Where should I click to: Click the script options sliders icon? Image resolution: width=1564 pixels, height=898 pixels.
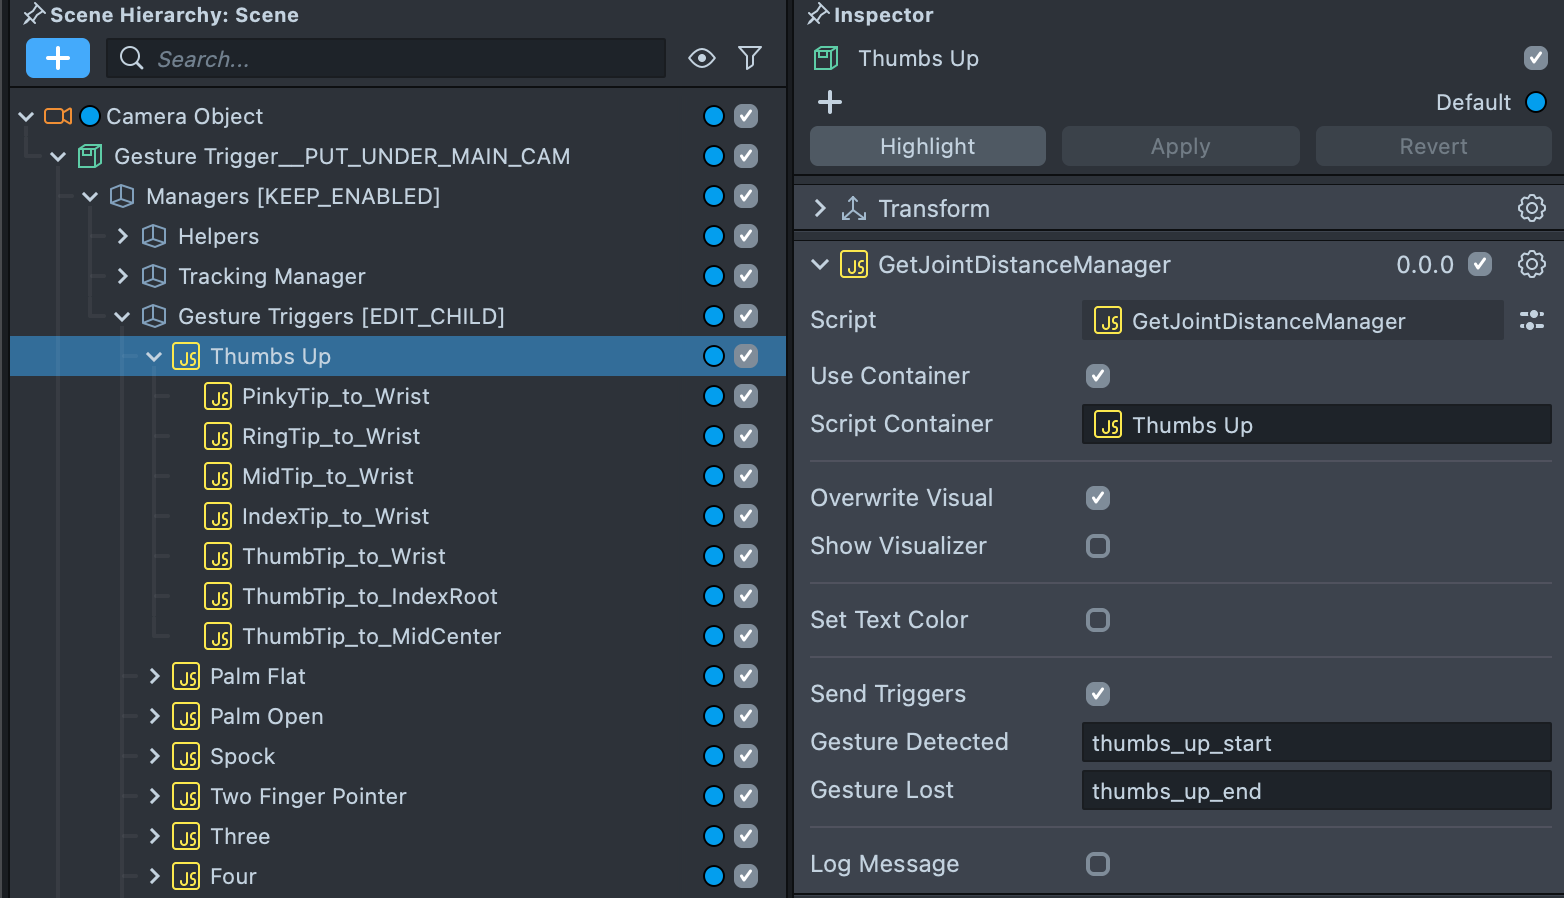[x=1531, y=320]
